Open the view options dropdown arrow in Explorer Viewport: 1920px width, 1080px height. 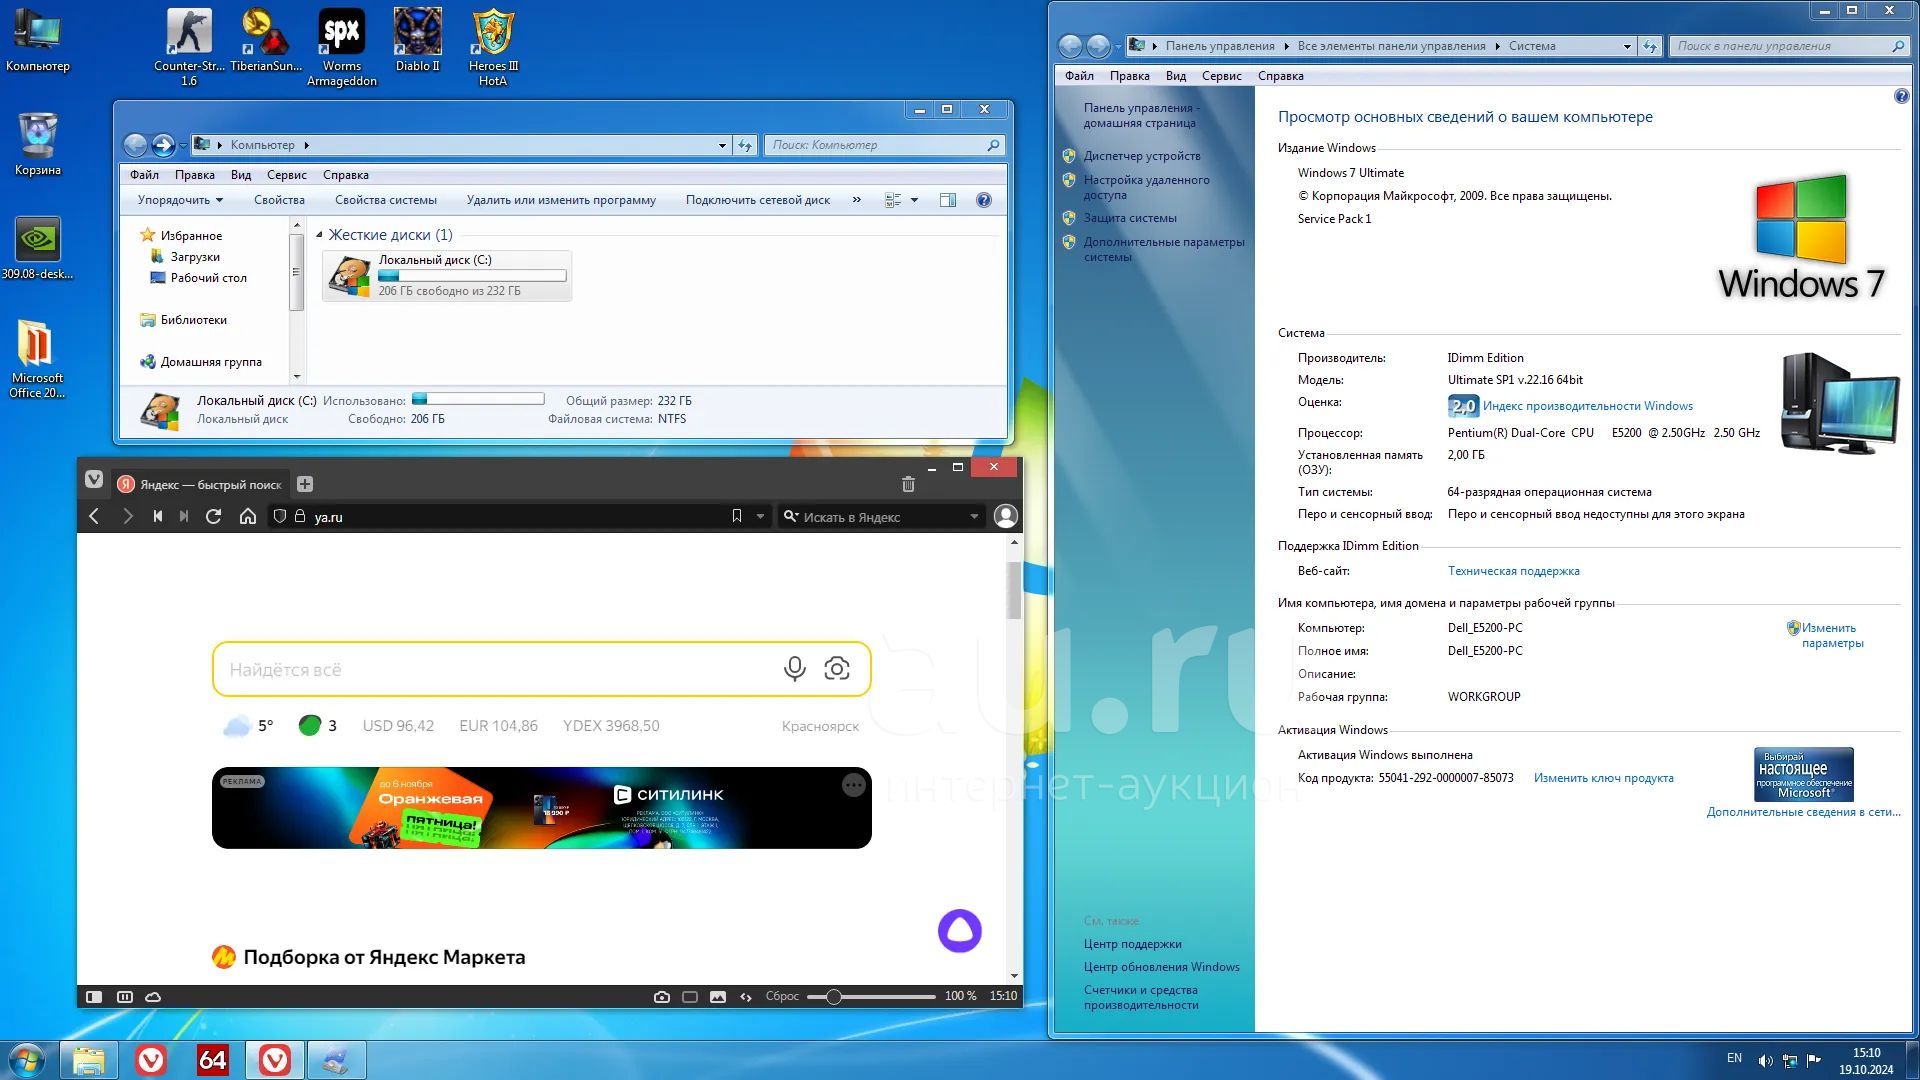point(914,200)
